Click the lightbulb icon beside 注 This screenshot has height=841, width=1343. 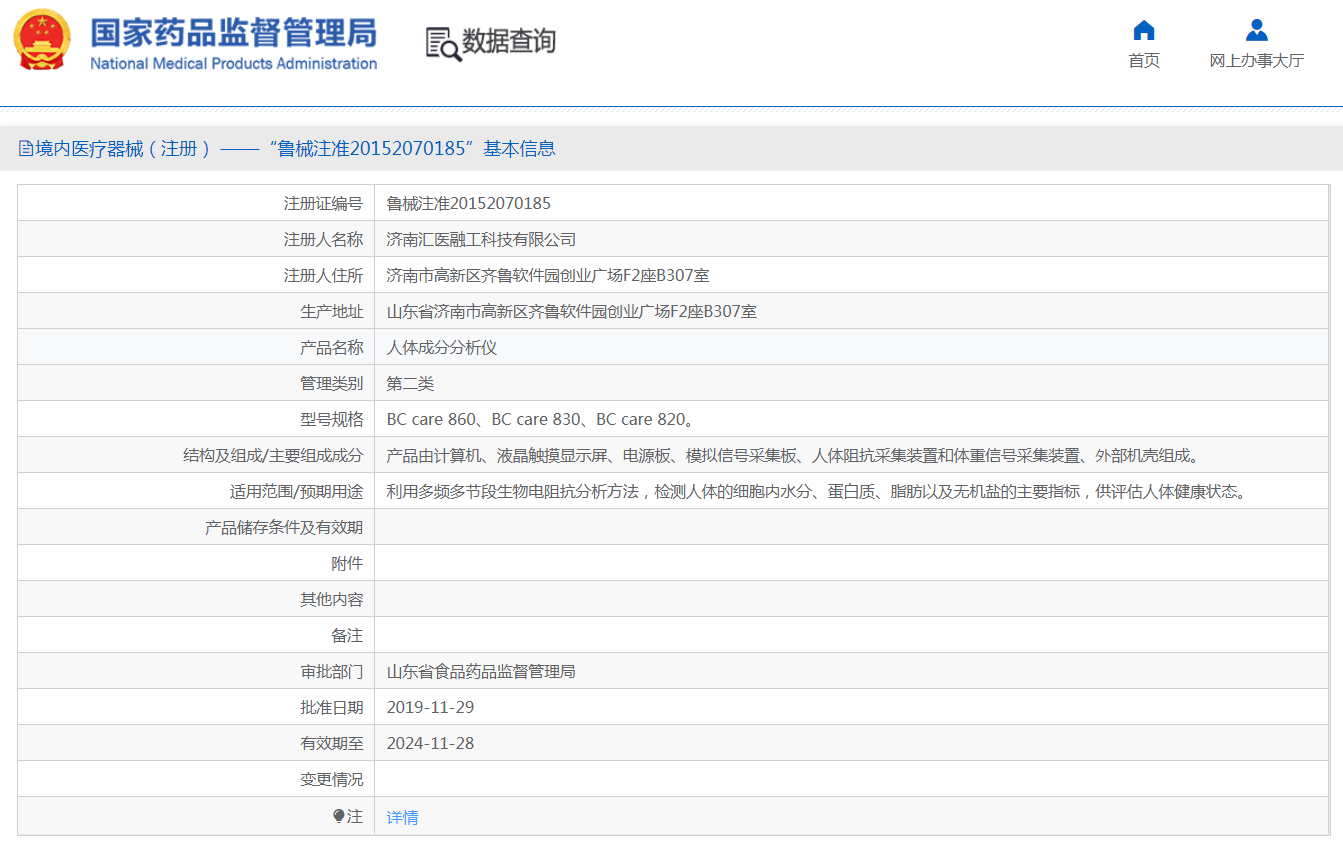click(338, 816)
